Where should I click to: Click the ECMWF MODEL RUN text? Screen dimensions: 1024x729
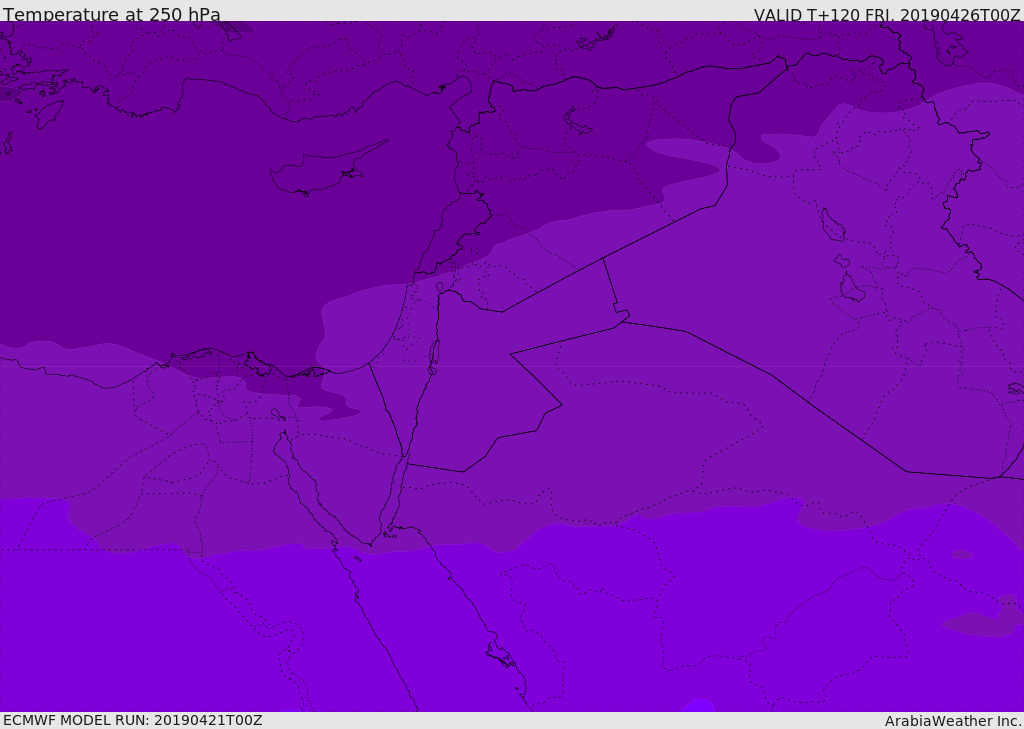pyautogui.click(x=133, y=720)
